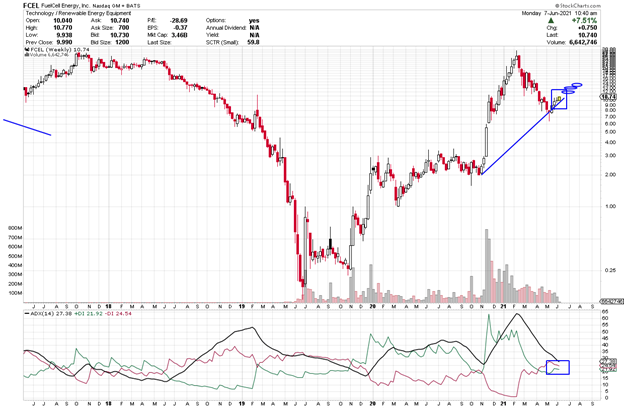Click the Options value yes
624x408 pixels.
click(x=254, y=20)
